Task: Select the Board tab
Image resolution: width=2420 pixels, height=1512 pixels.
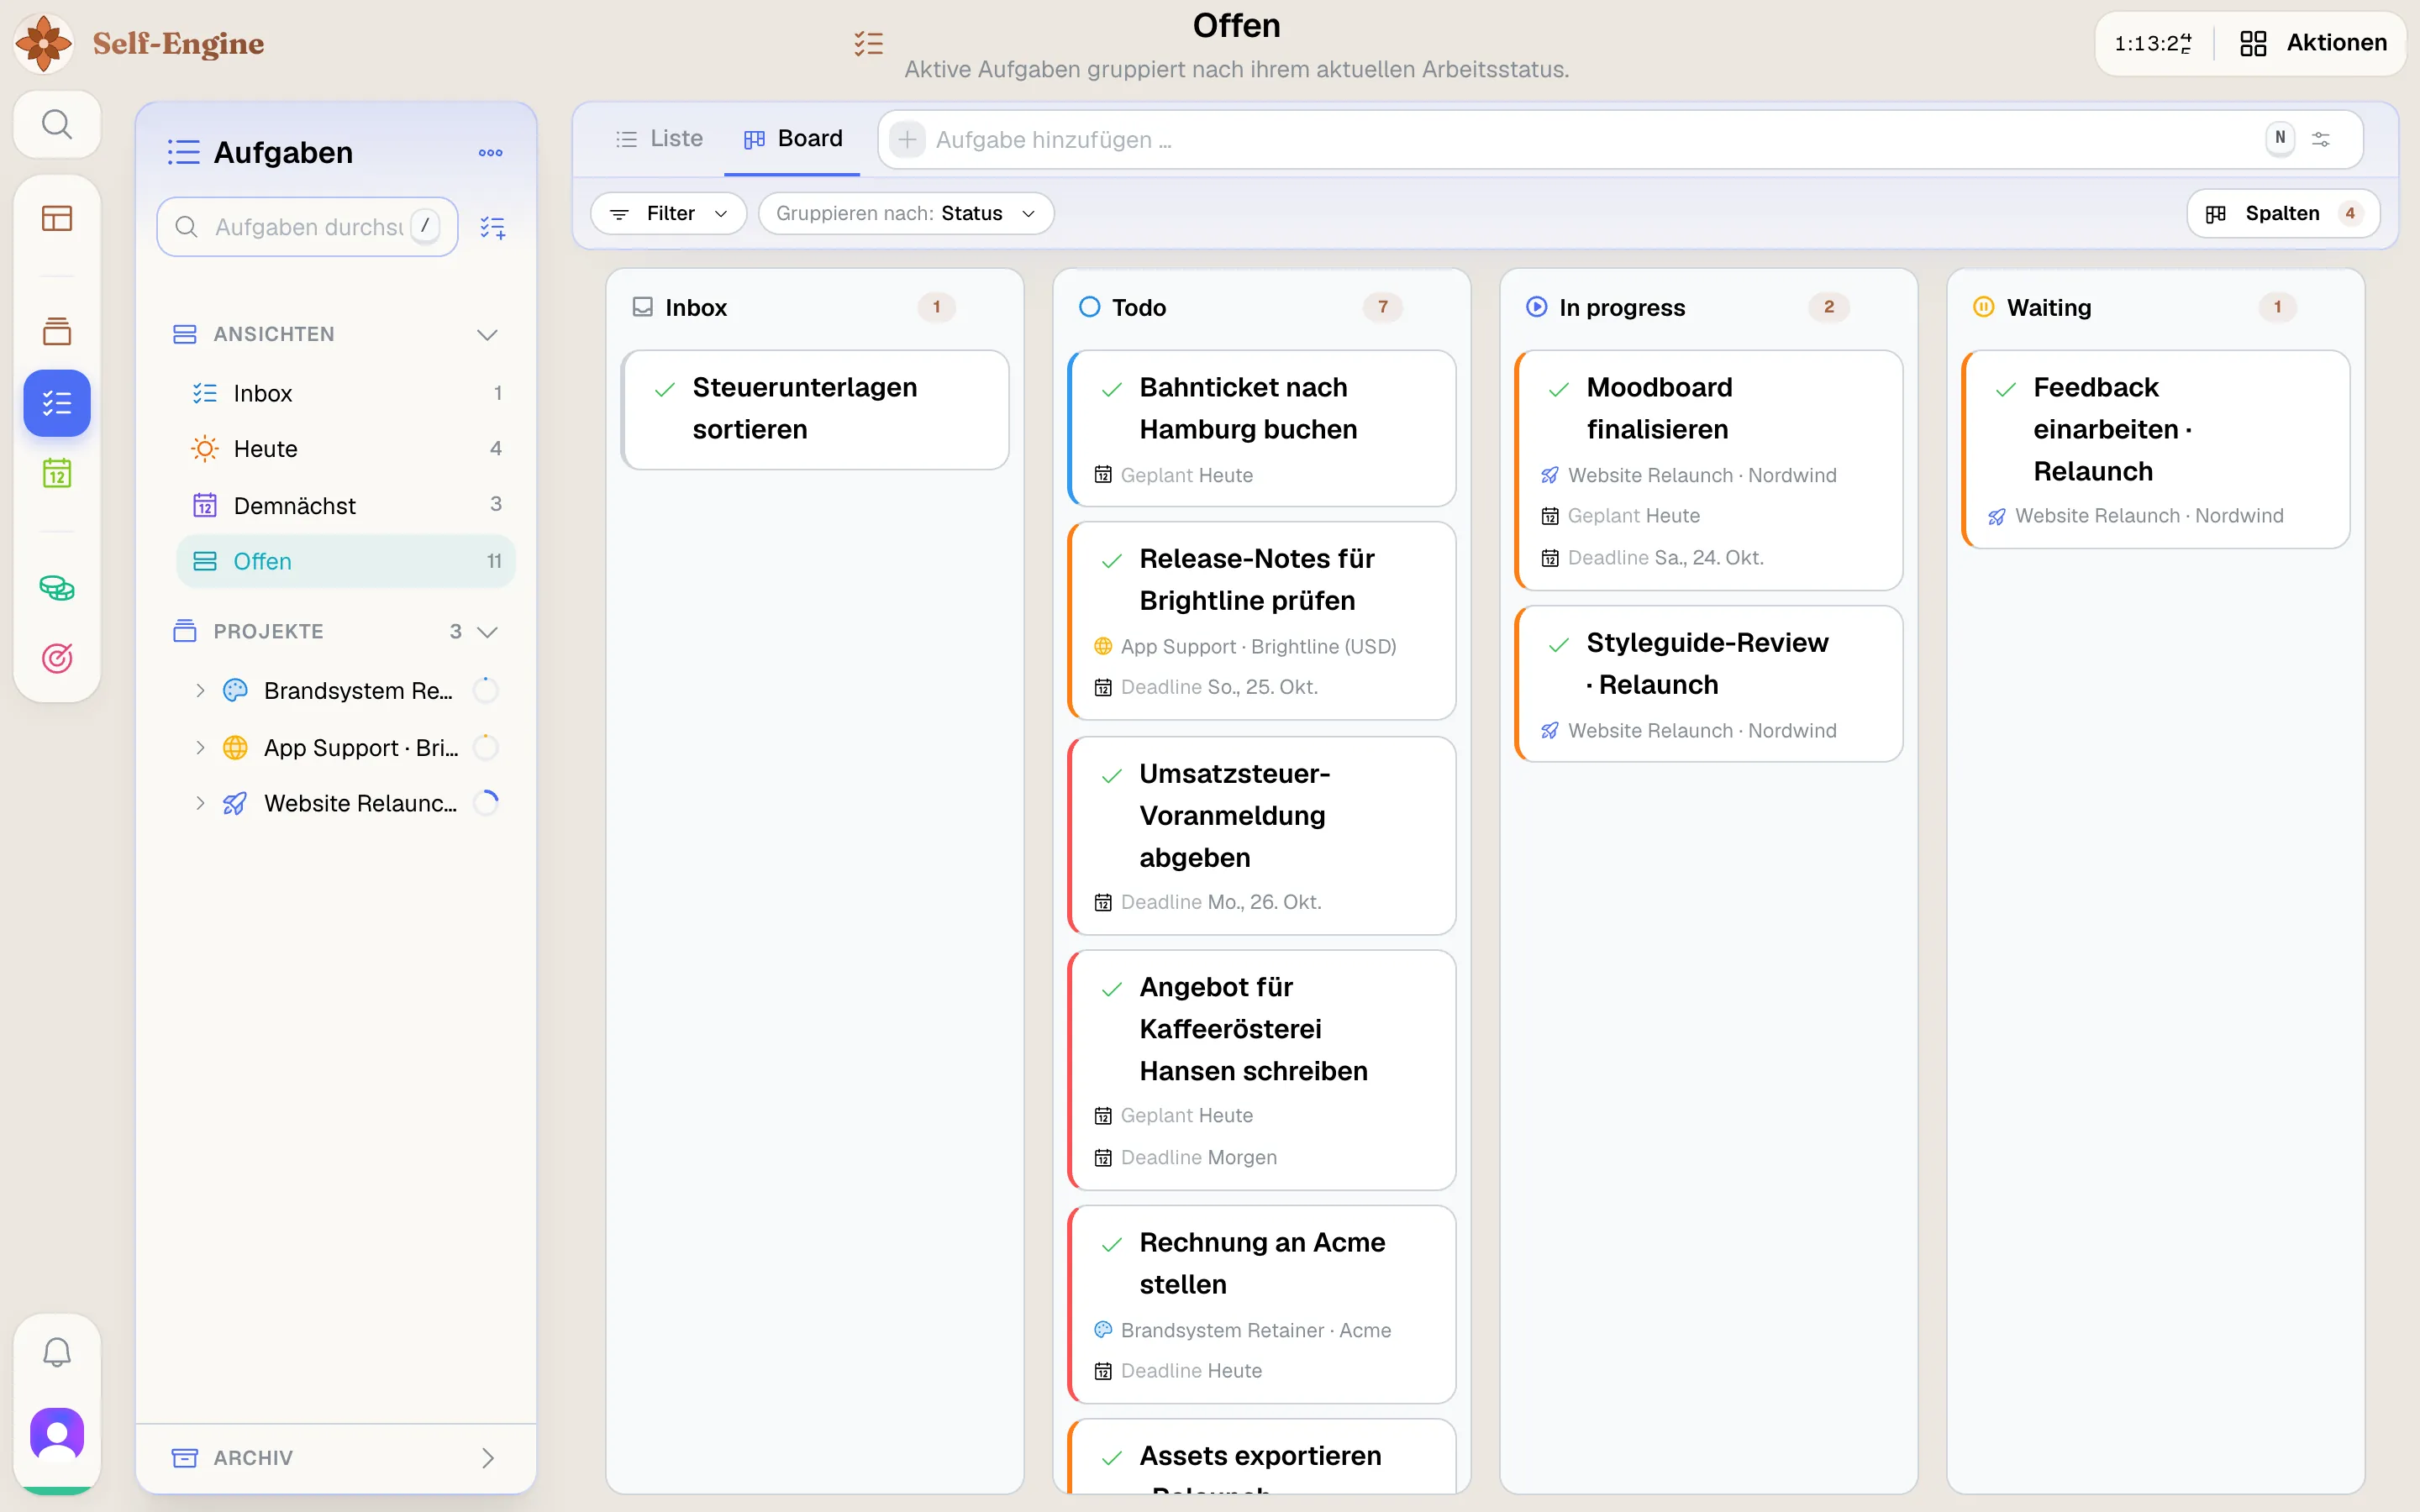Action: pos(792,138)
